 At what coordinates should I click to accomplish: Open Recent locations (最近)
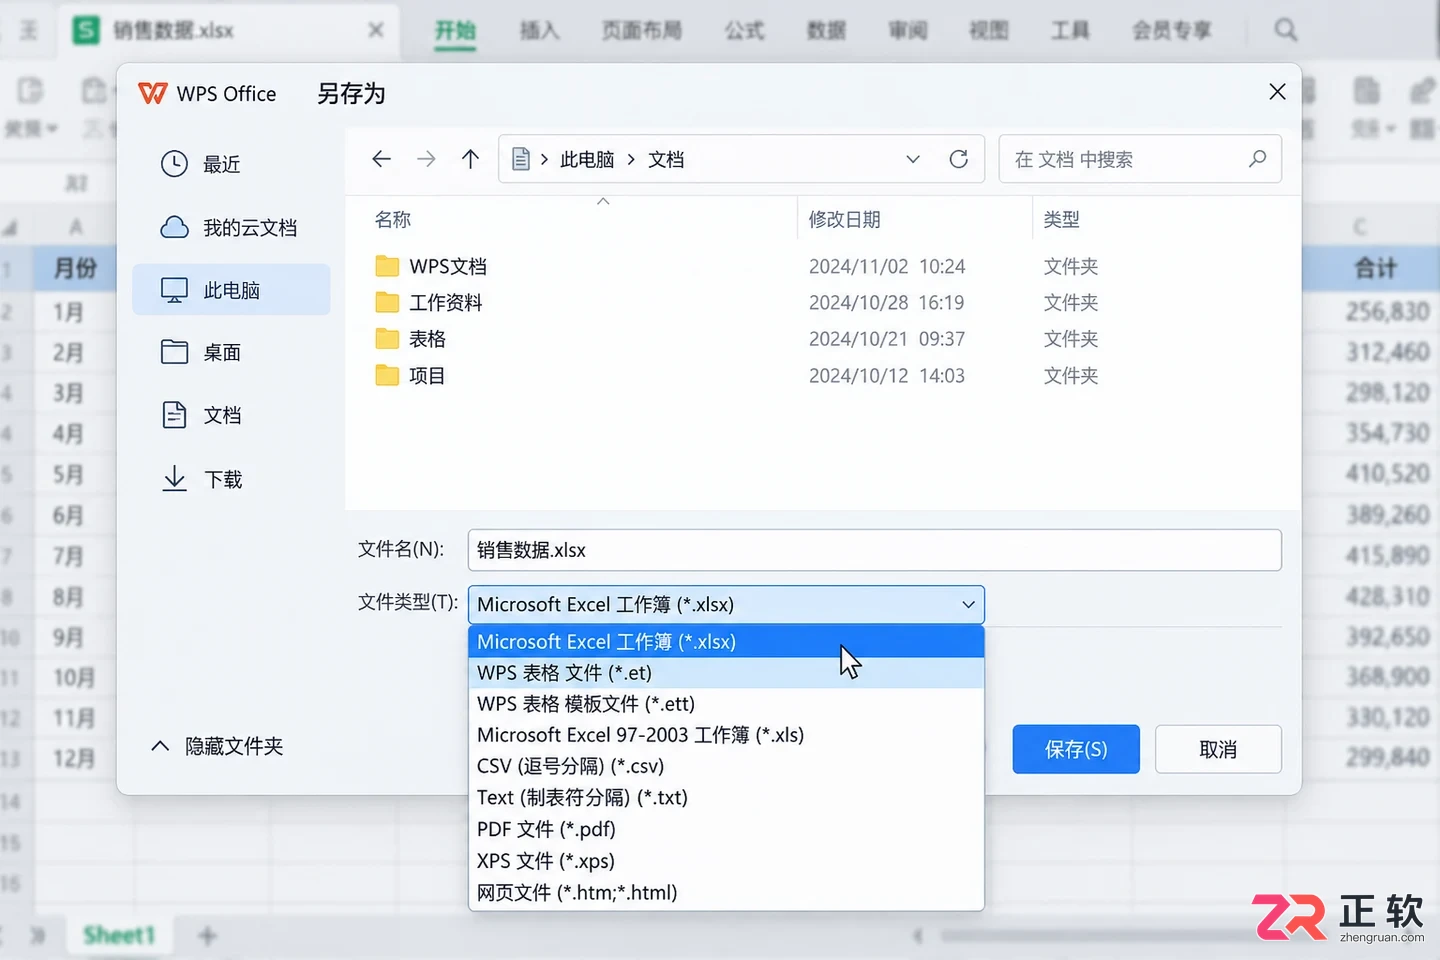click(231, 164)
